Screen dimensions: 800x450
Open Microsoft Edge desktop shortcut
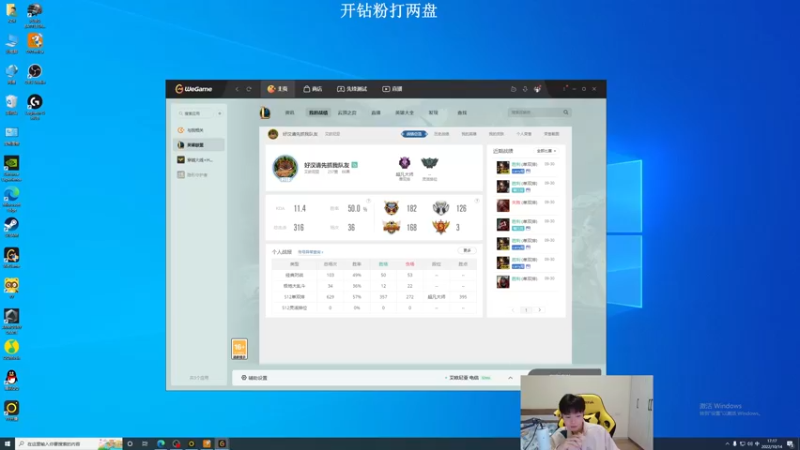[x=11, y=198]
